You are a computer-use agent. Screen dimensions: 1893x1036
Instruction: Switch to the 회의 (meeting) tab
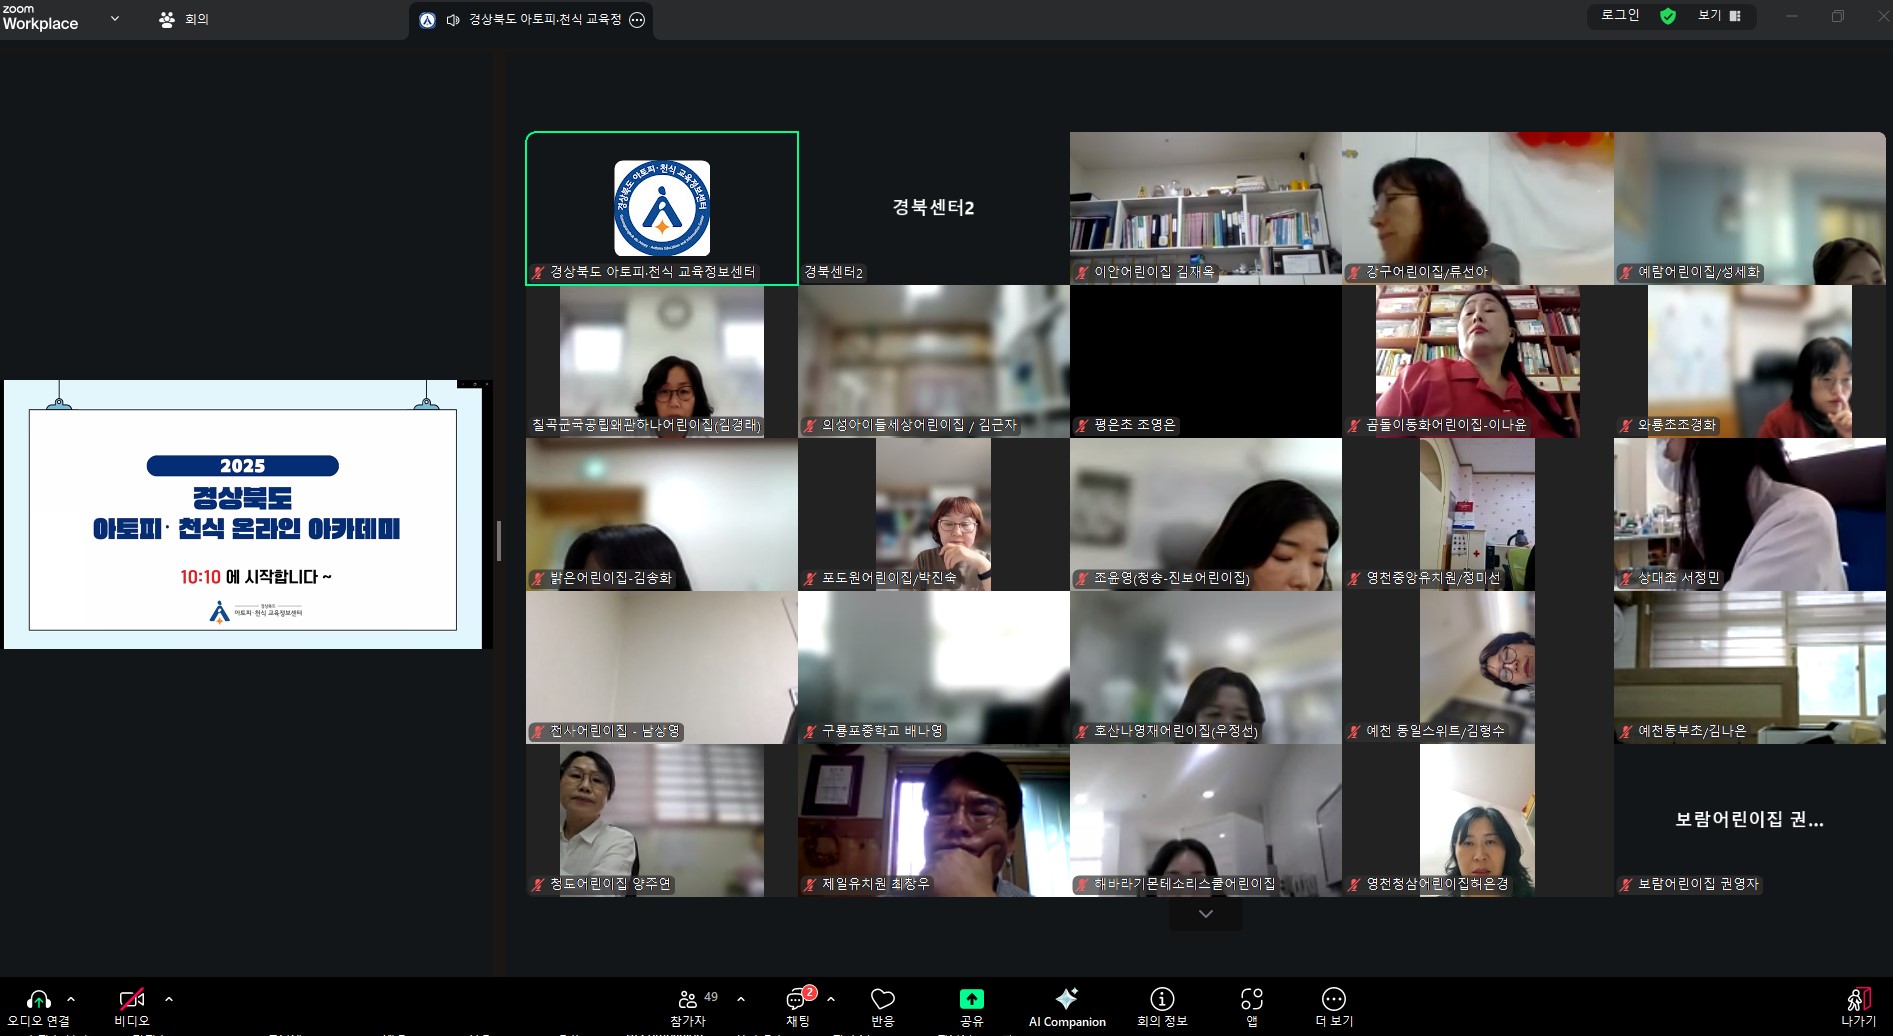(x=184, y=19)
